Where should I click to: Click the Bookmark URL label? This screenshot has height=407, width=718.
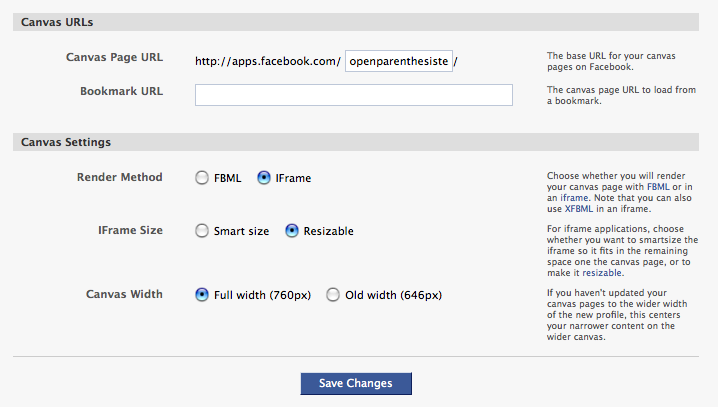pos(121,91)
